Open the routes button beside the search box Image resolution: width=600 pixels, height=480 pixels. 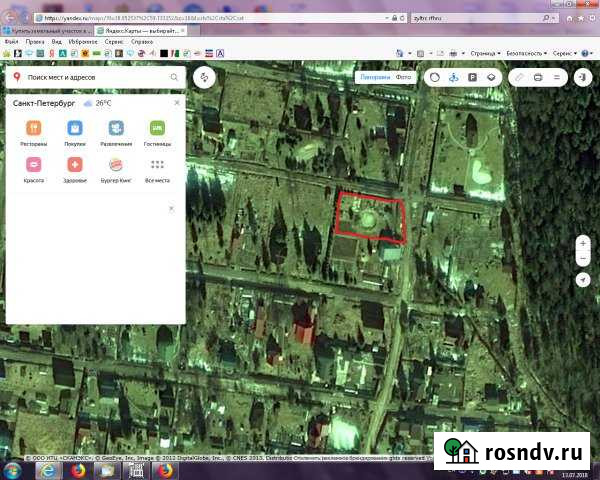pos(205,77)
